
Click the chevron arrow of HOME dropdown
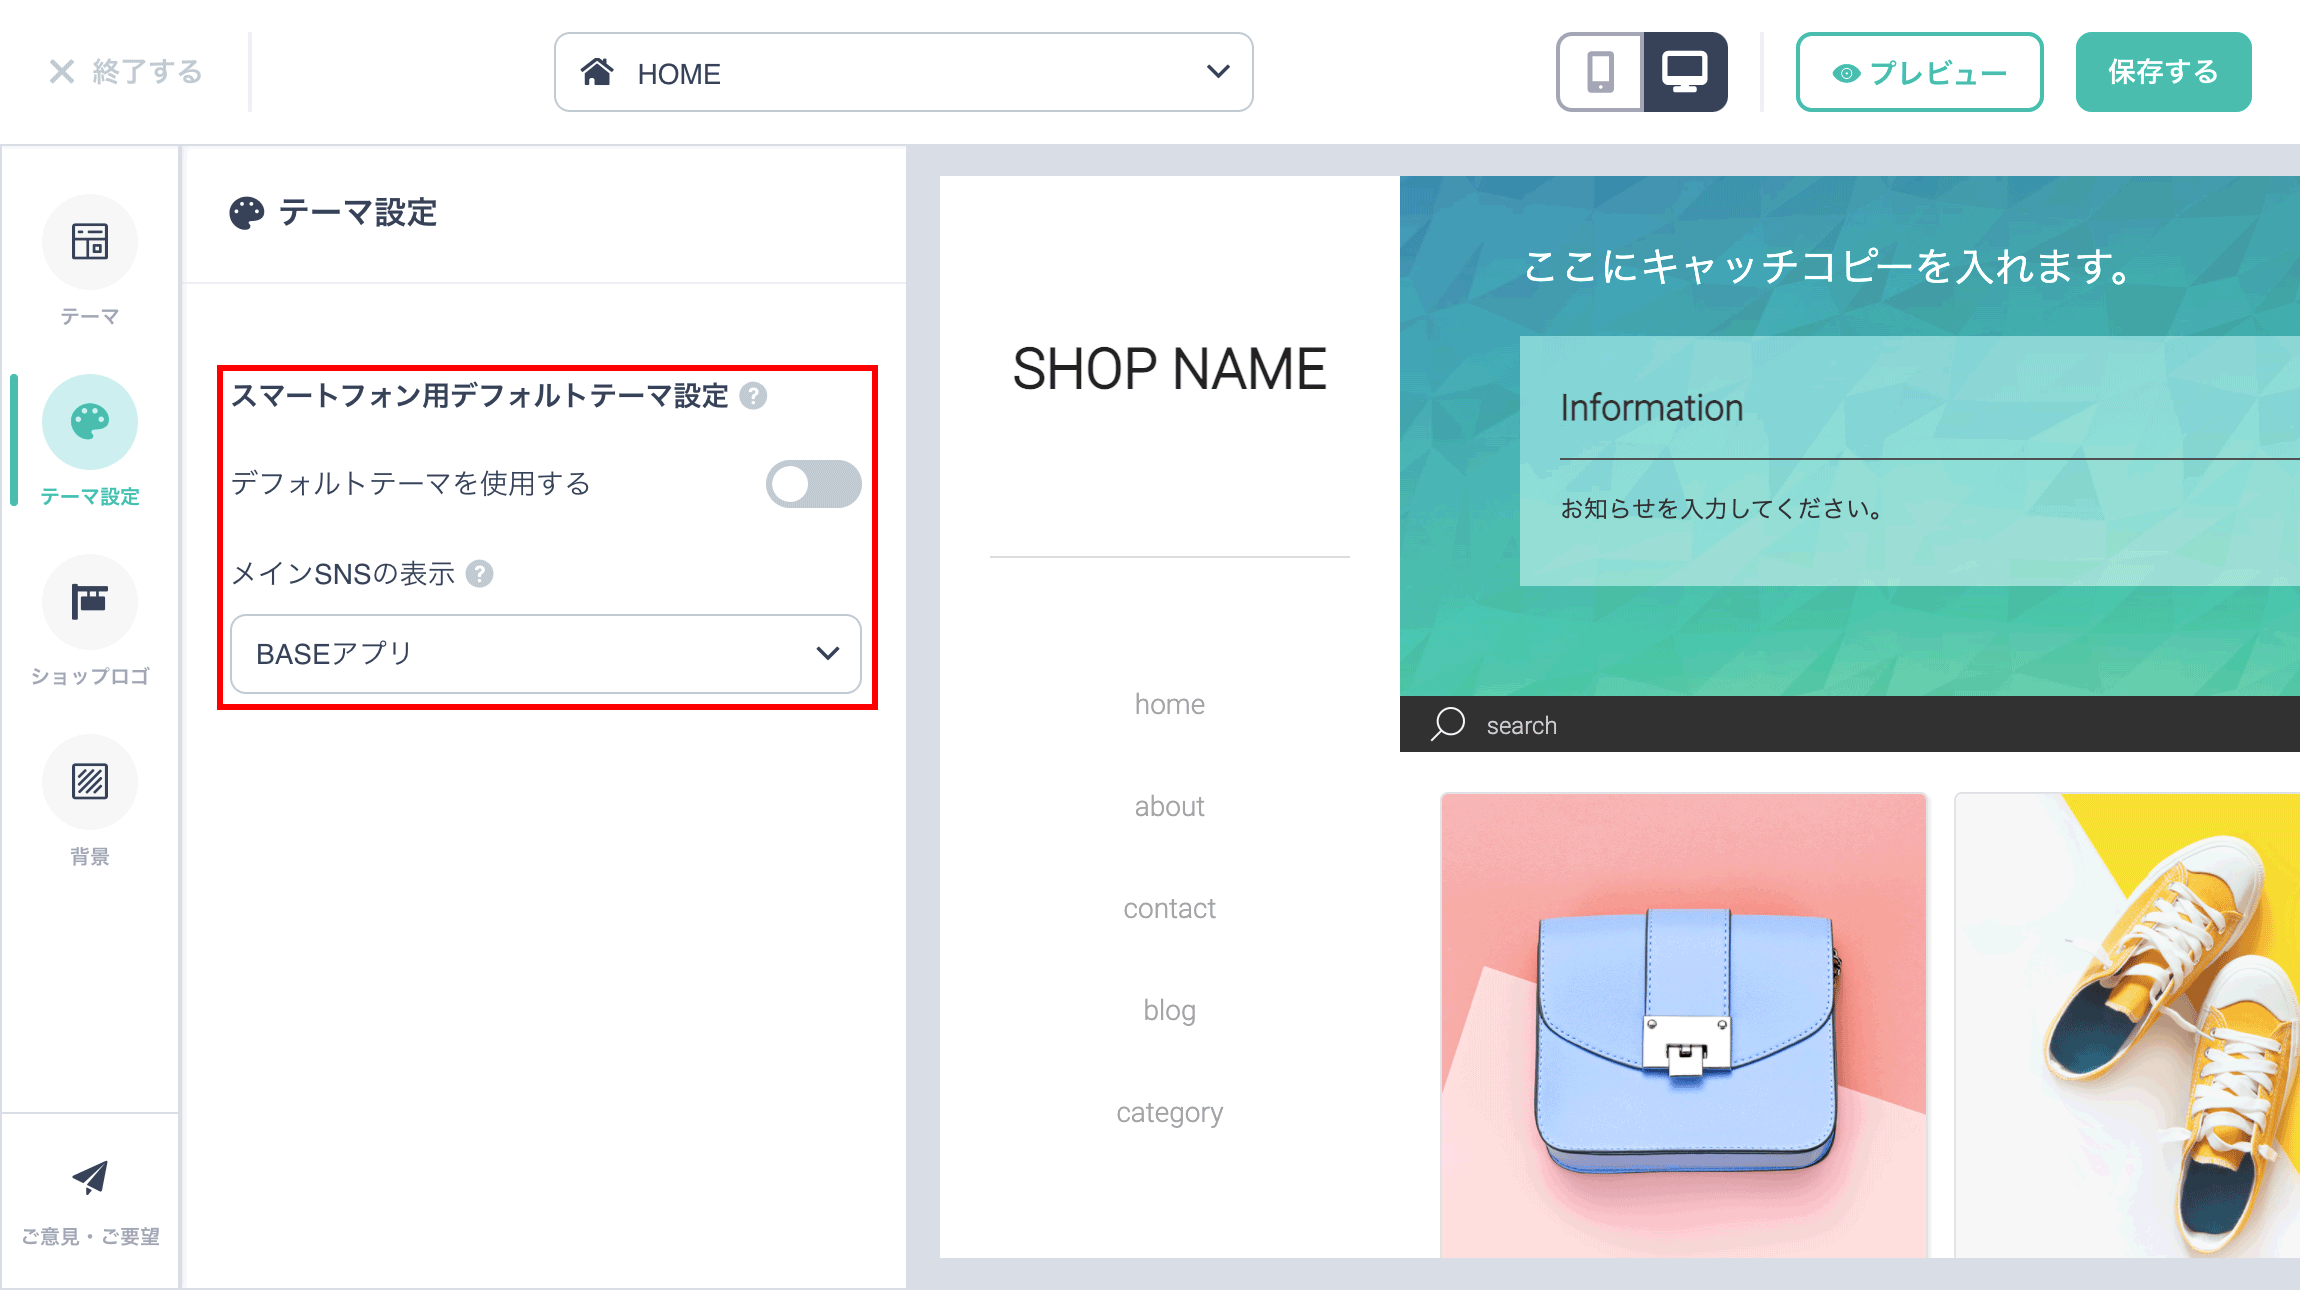(x=1218, y=72)
